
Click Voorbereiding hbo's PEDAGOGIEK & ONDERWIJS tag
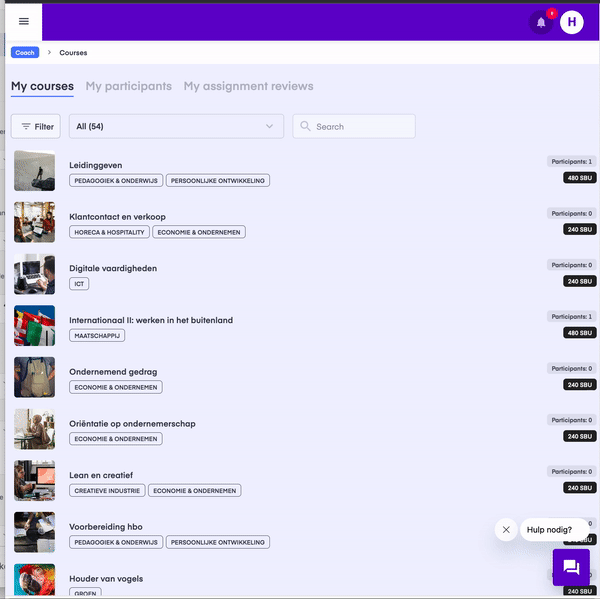pyautogui.click(x=116, y=542)
